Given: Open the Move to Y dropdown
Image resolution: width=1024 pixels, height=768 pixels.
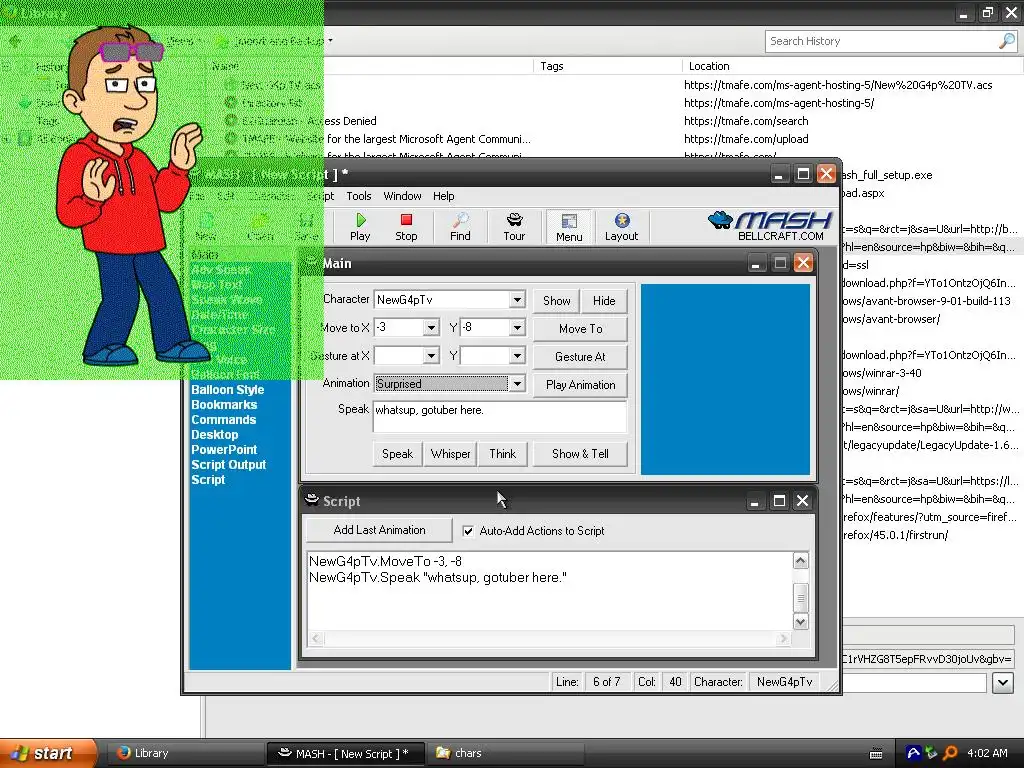Looking at the screenshot, I should click(x=517, y=328).
